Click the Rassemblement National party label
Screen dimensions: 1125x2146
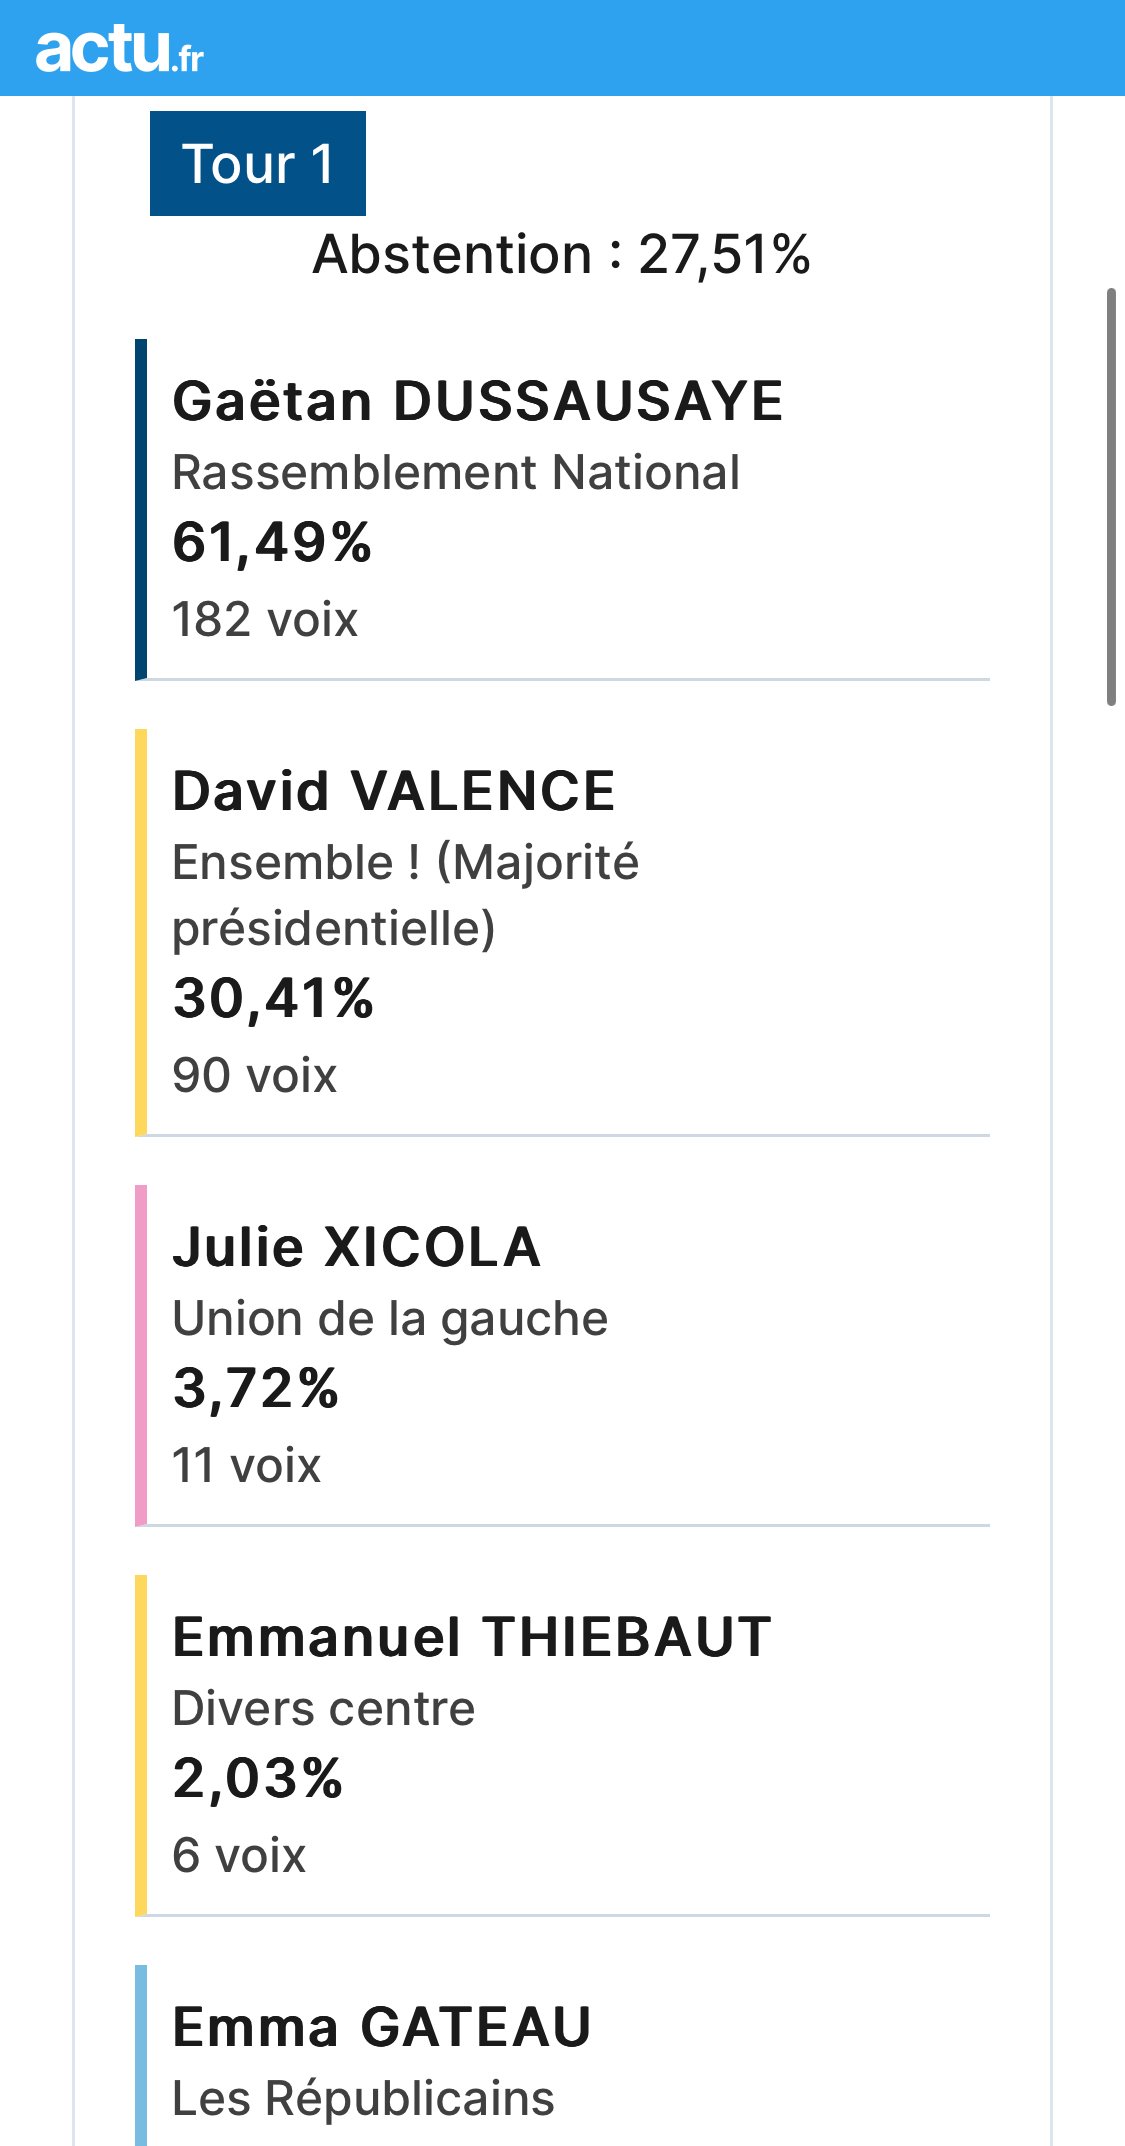[x=456, y=472]
